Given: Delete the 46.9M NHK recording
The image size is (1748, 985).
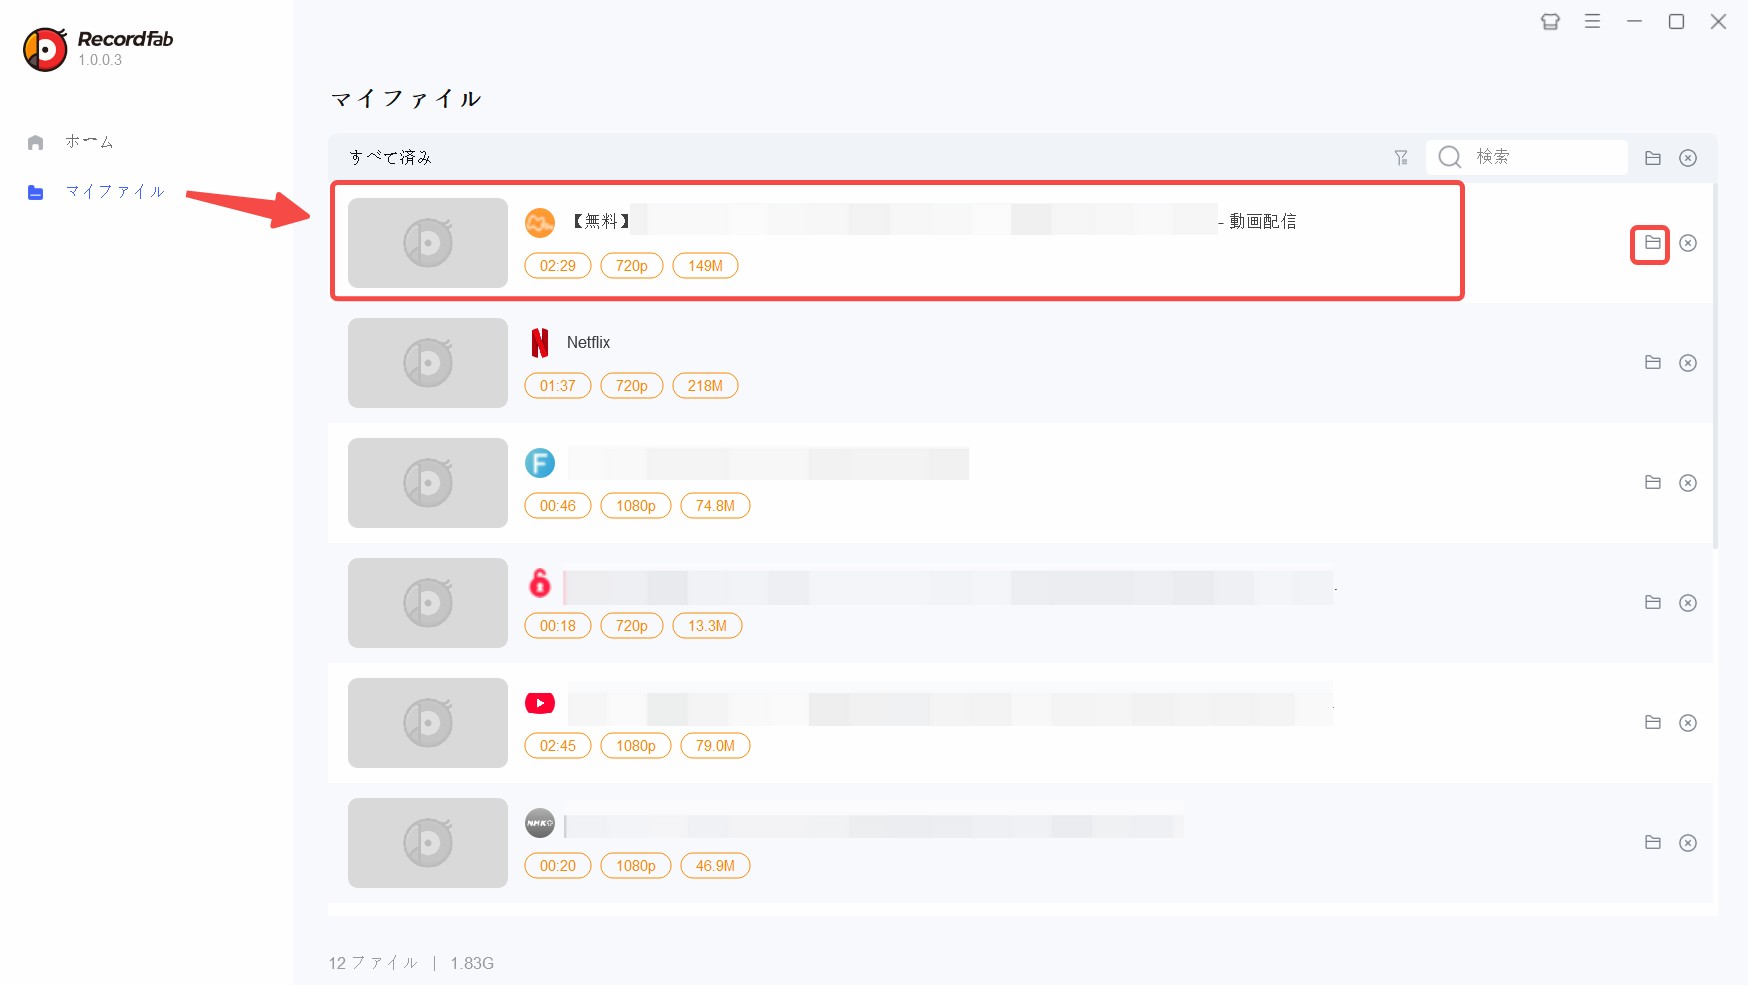Looking at the screenshot, I should (x=1687, y=843).
